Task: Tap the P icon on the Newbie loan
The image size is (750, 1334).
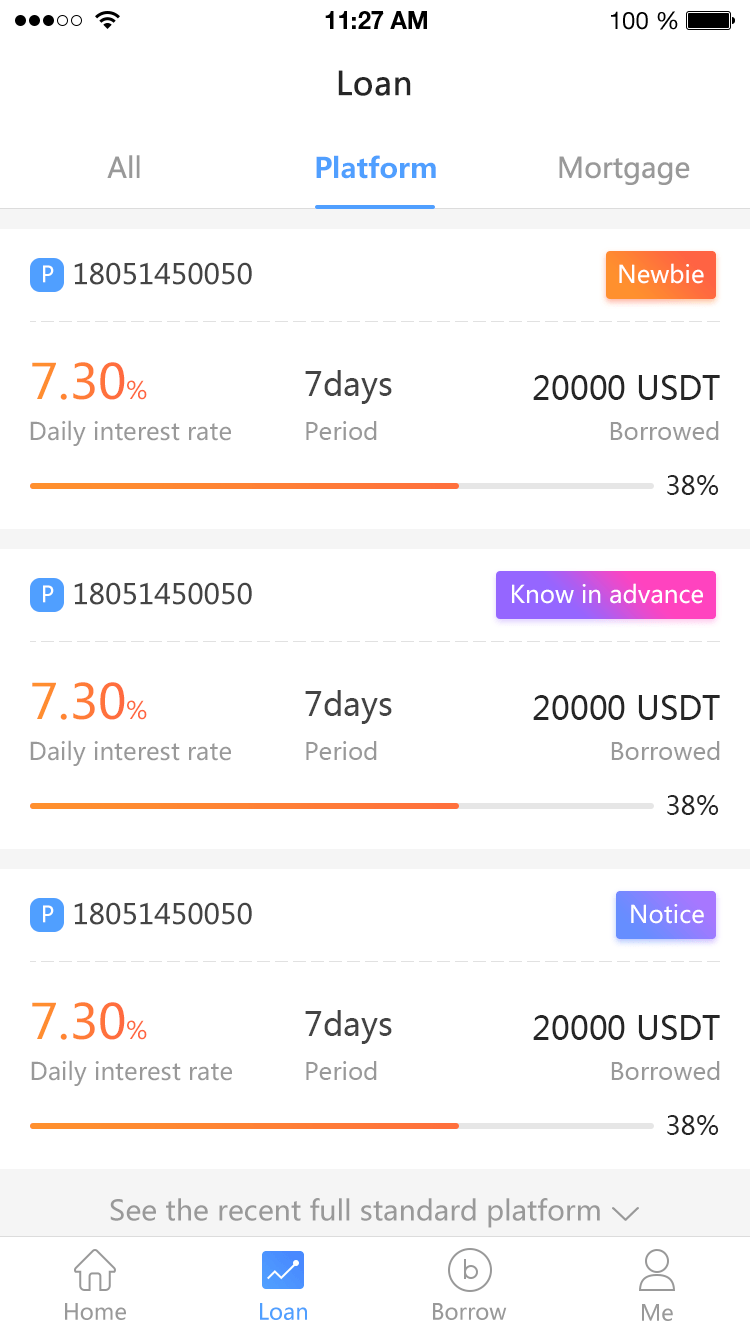Action: click(x=47, y=274)
